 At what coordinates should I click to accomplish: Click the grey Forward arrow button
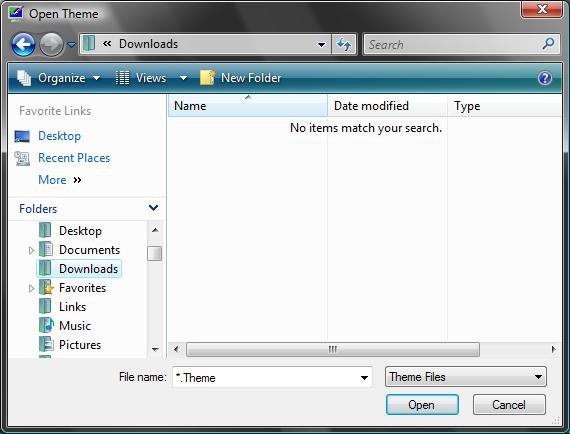pos(51,45)
